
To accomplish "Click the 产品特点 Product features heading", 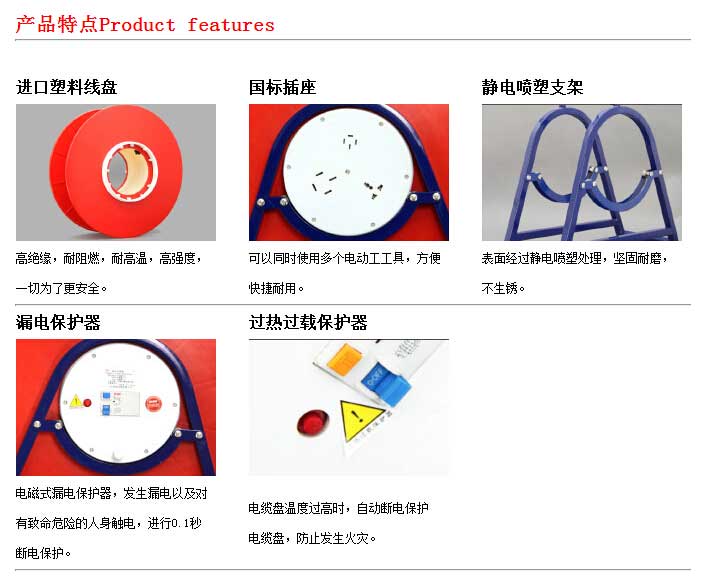I will [x=145, y=25].
